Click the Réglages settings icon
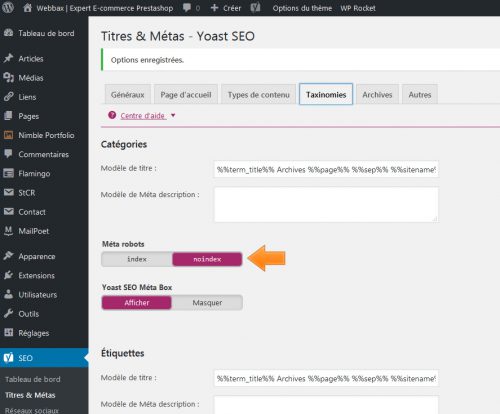Screen dimensions: 500x414 pos(8,333)
